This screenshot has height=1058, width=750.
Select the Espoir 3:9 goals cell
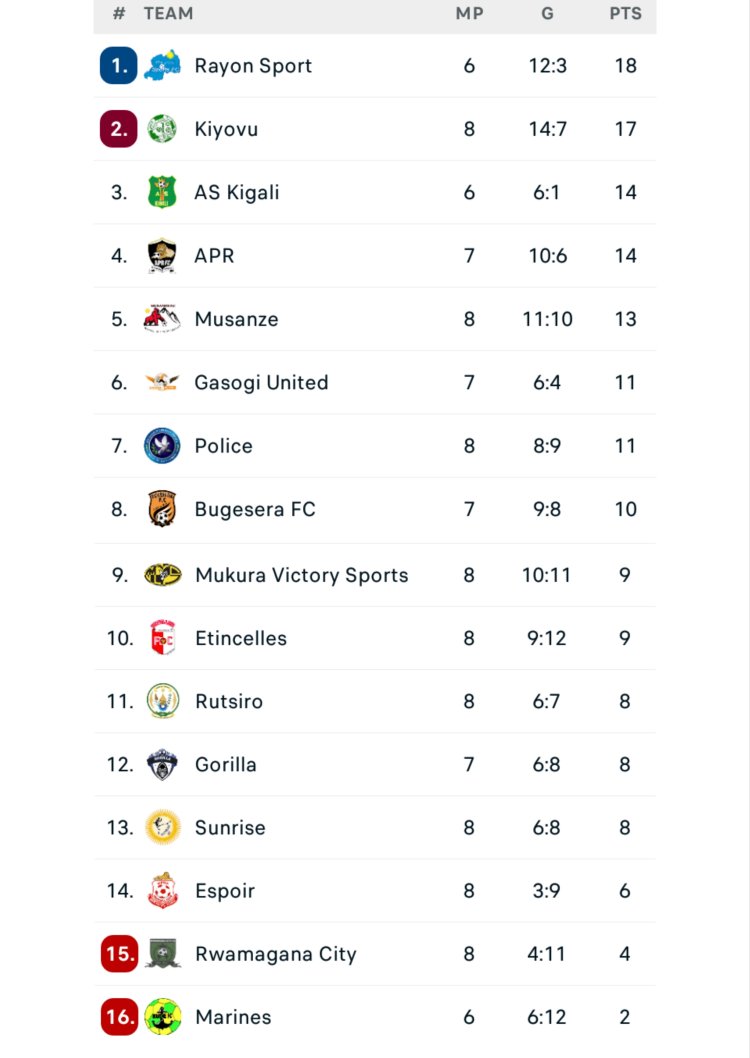(546, 890)
